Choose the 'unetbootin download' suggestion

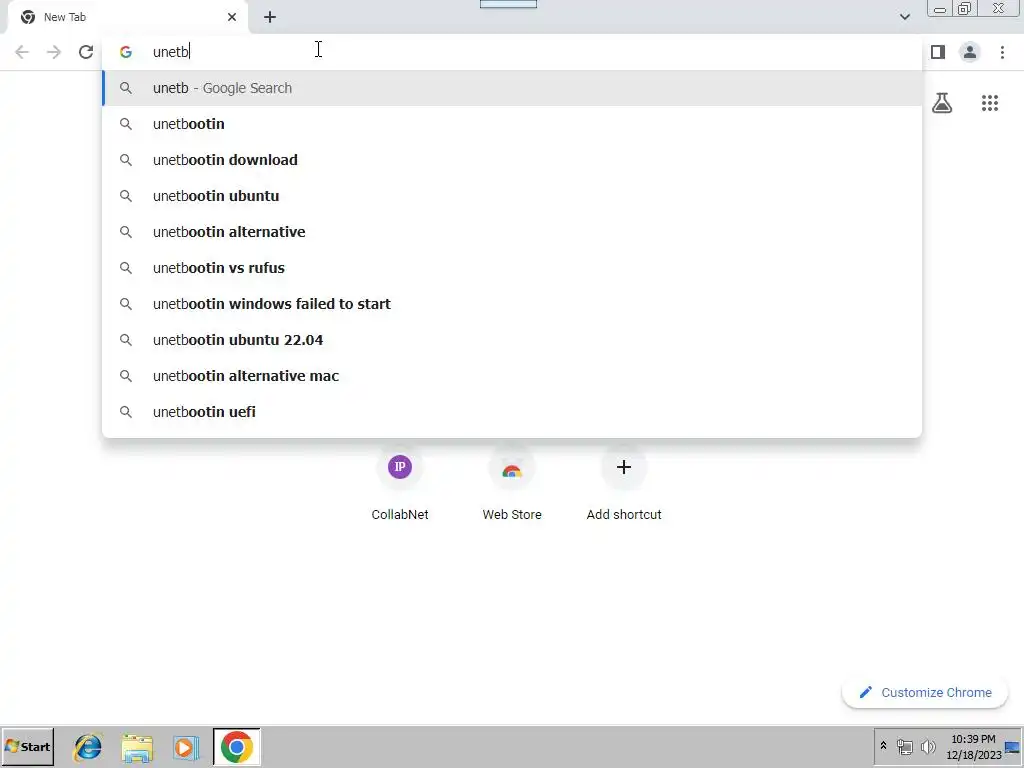(513, 160)
